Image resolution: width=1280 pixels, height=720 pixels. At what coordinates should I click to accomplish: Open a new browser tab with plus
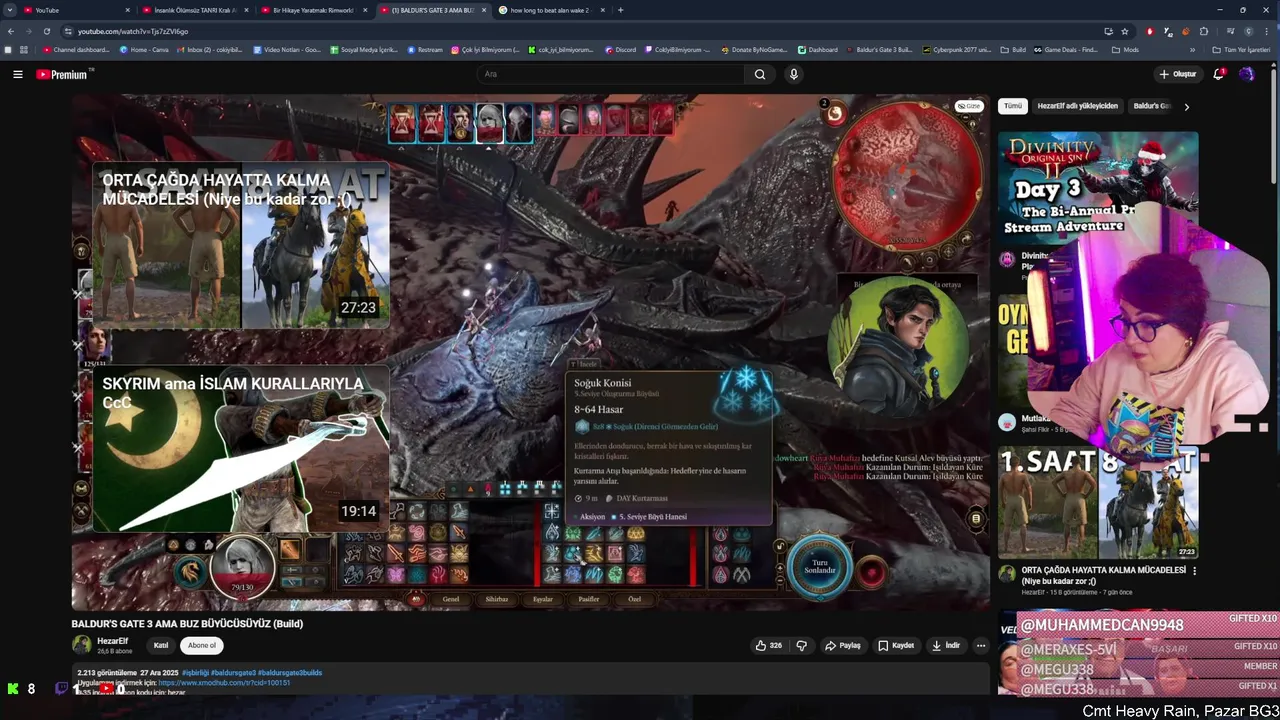tap(621, 10)
